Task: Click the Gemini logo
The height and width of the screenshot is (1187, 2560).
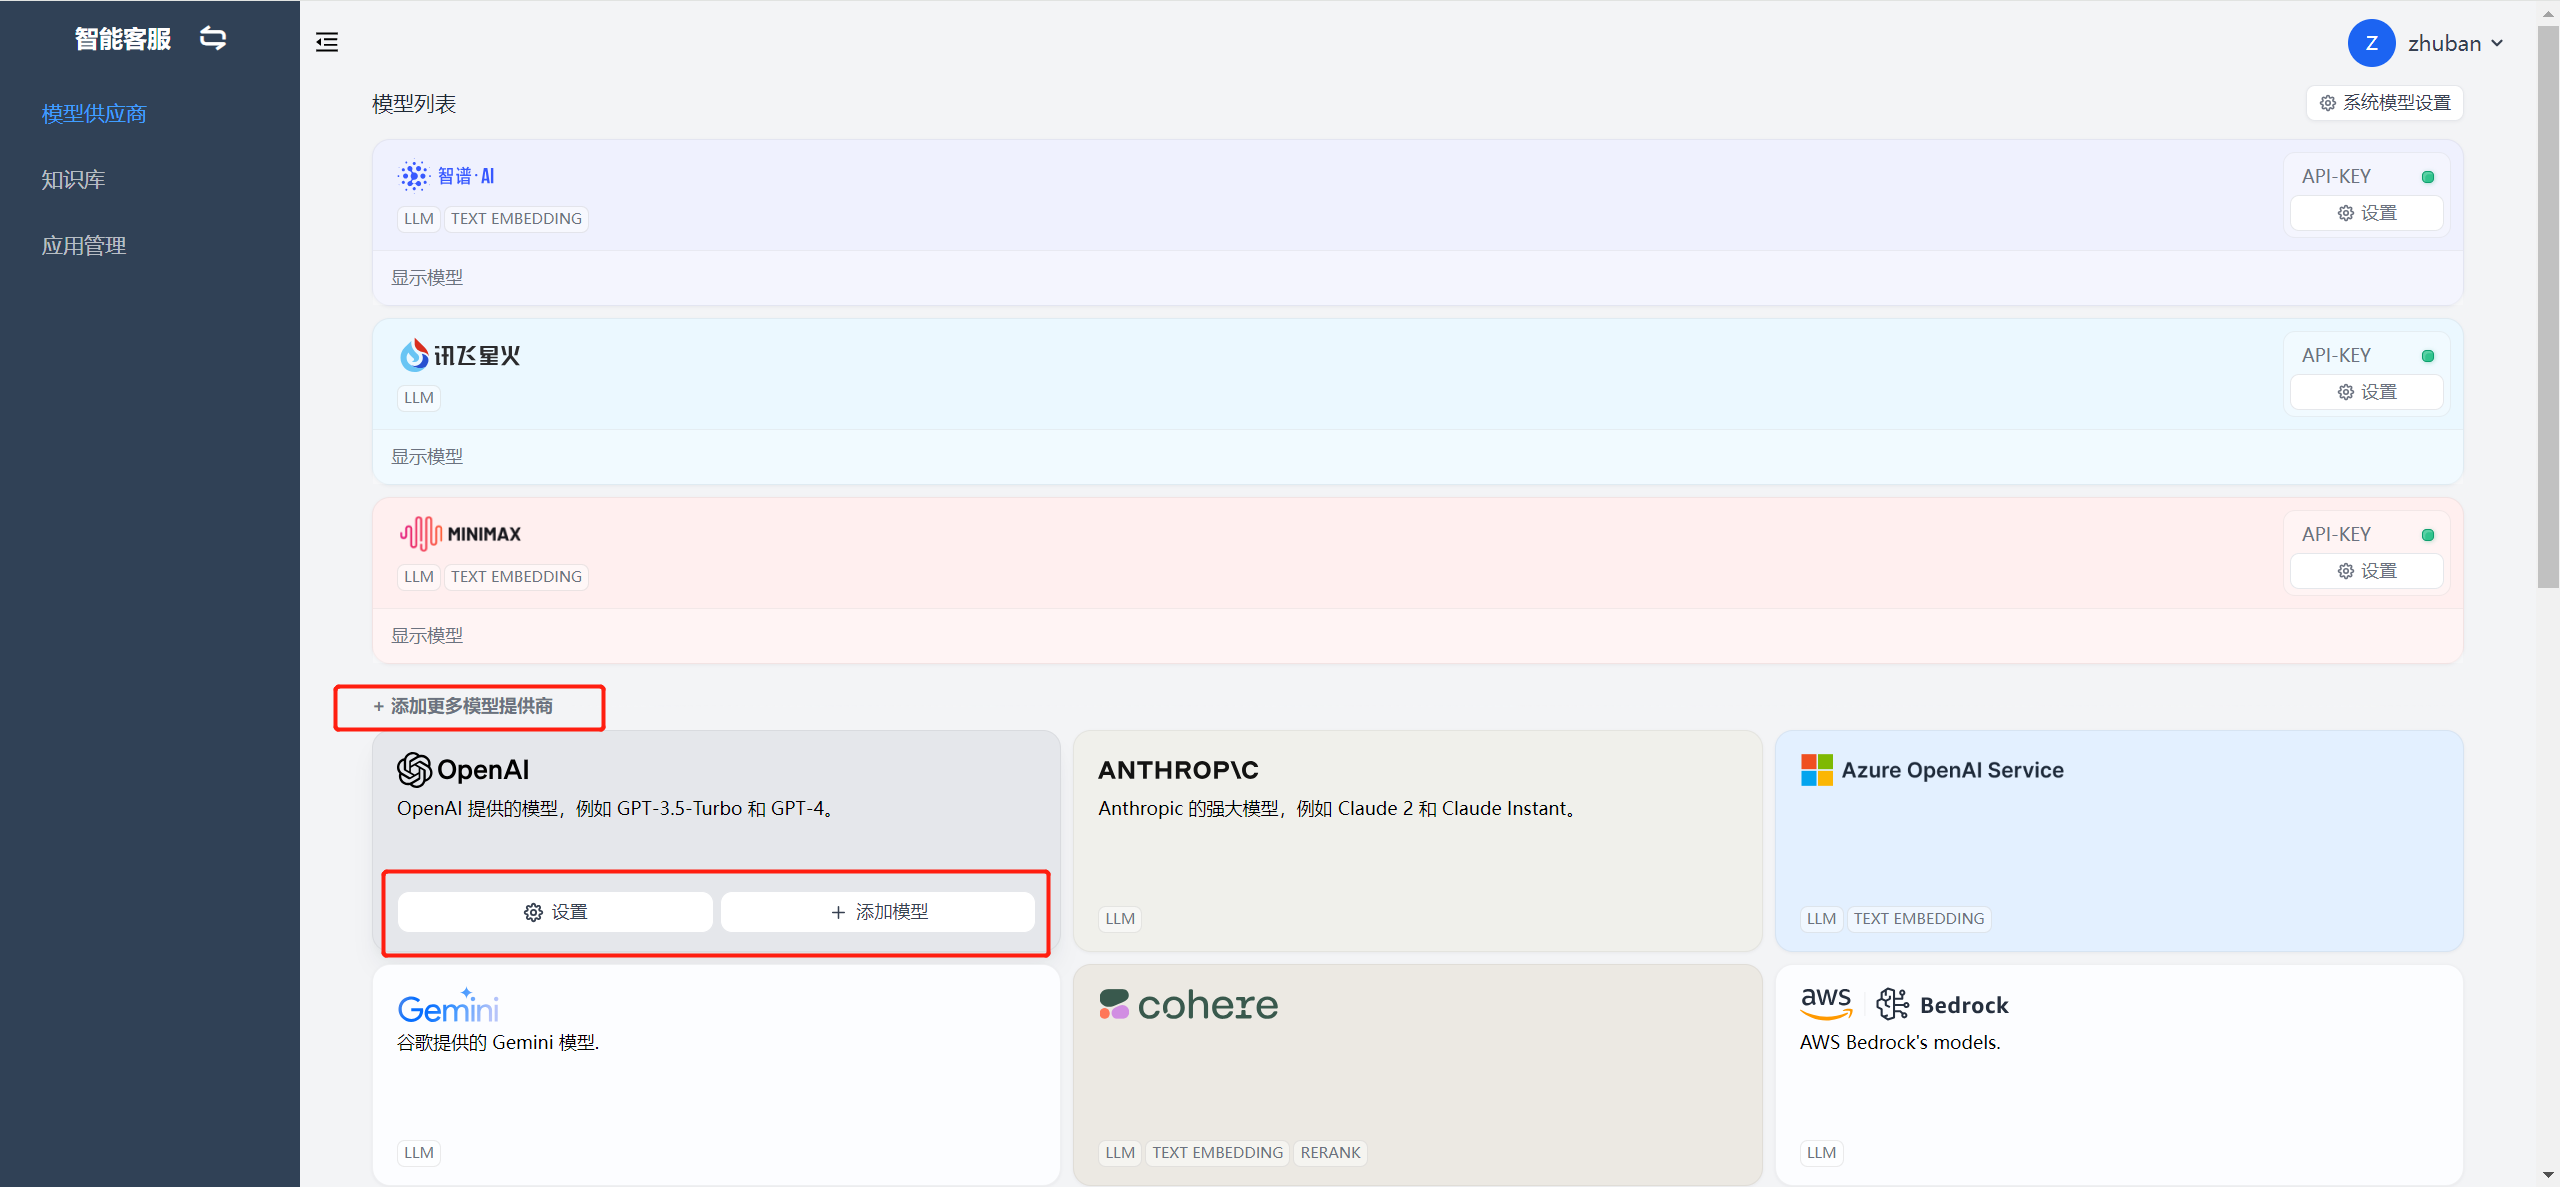Action: pyautogui.click(x=448, y=1006)
